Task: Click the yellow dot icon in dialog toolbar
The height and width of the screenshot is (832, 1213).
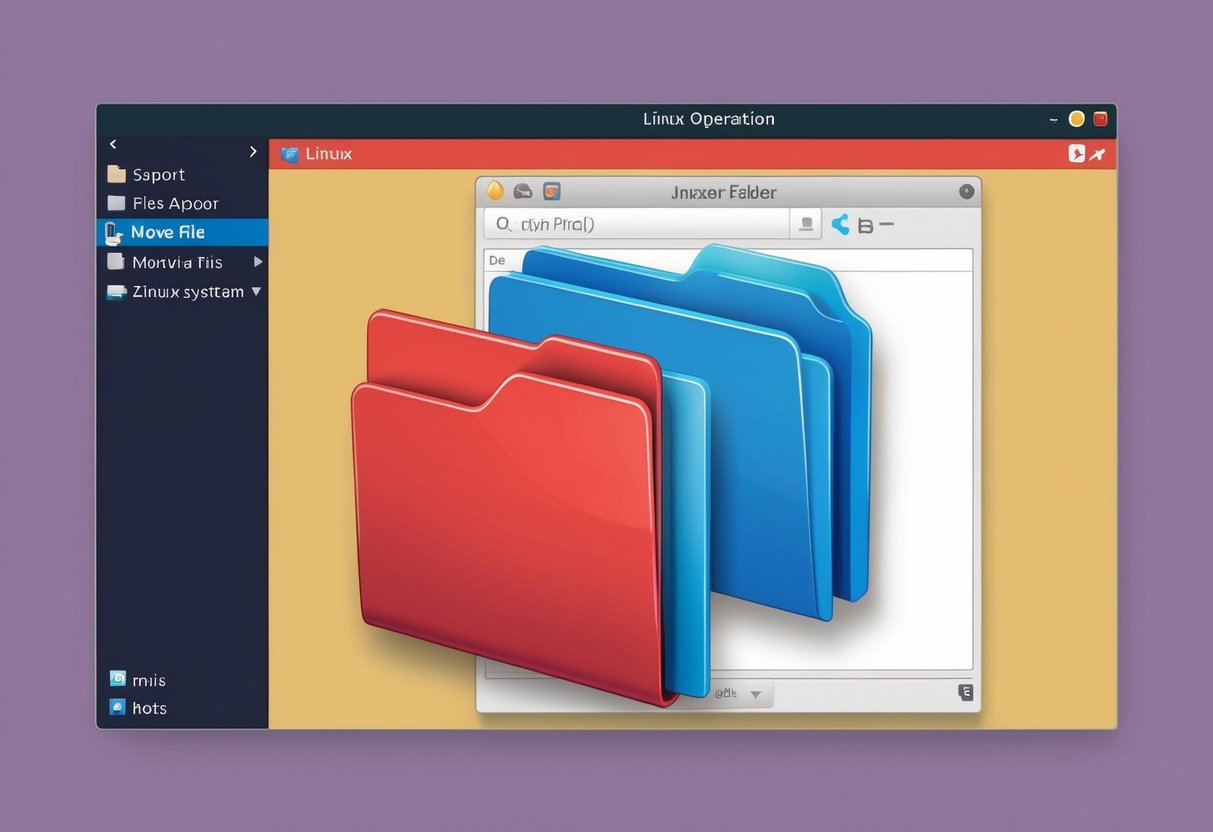Action: [493, 191]
